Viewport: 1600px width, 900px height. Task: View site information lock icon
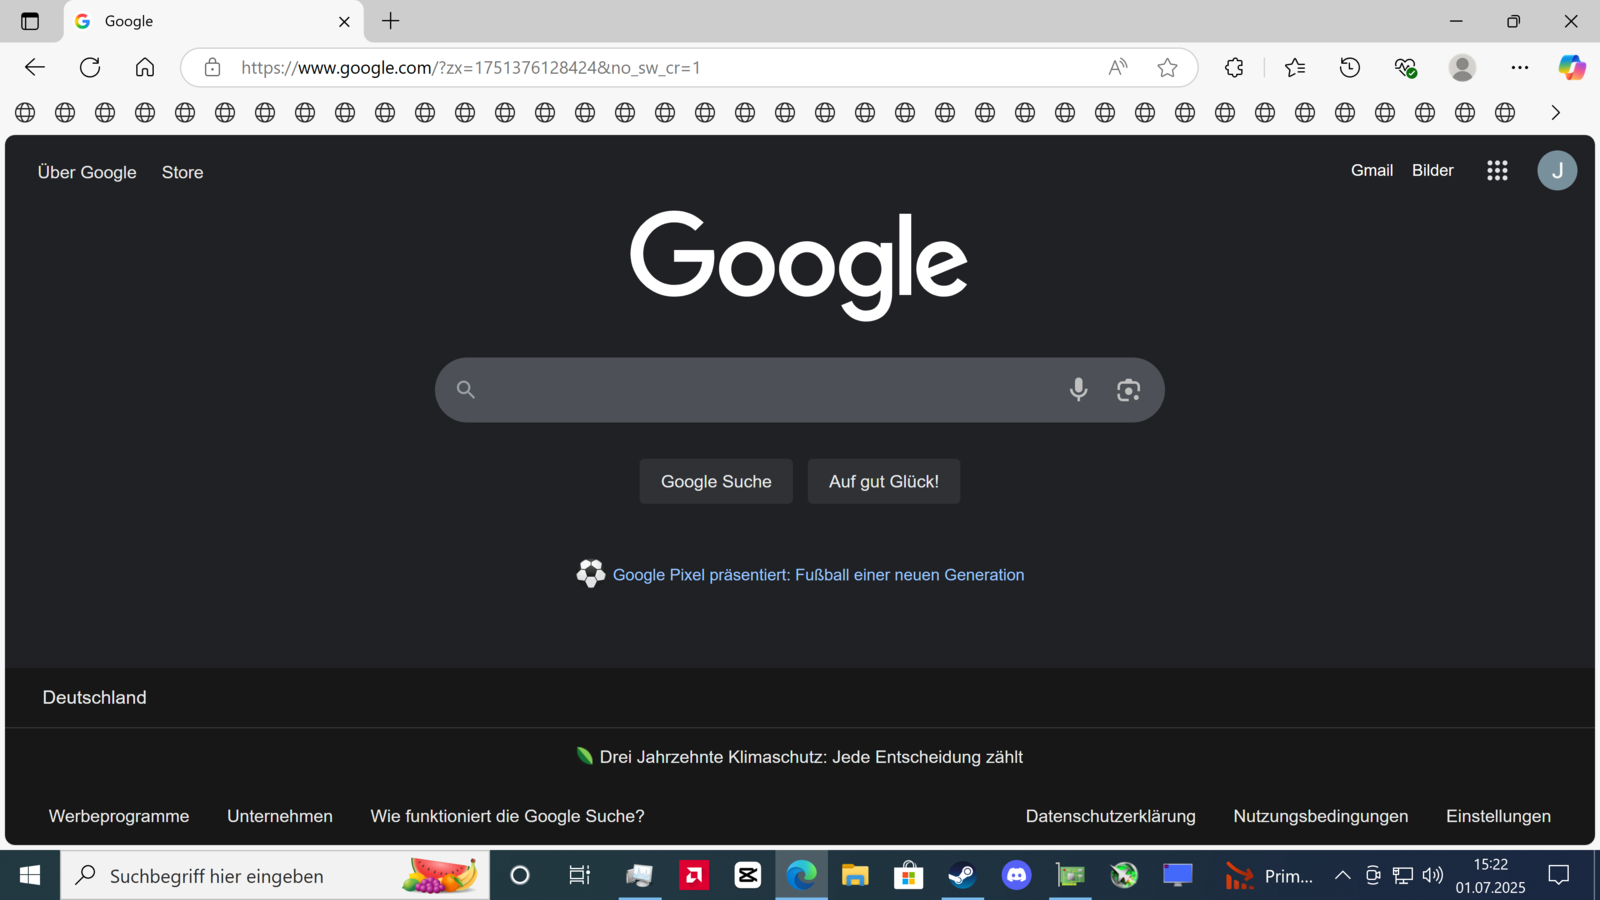(x=212, y=67)
